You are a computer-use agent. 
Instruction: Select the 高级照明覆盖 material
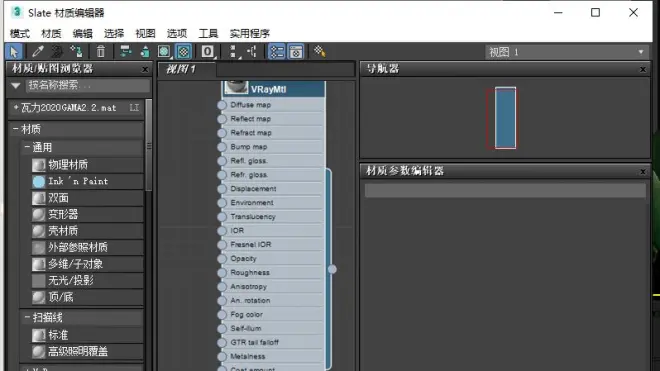click(87, 352)
